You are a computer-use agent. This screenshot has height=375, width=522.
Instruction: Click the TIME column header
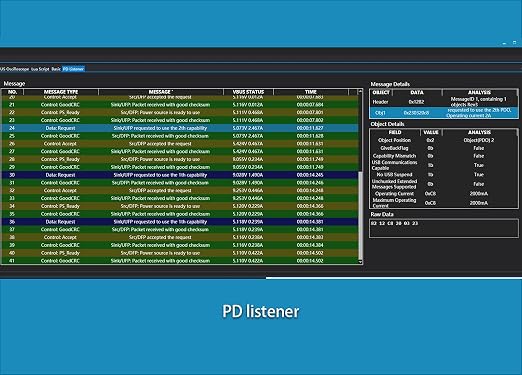pos(311,92)
